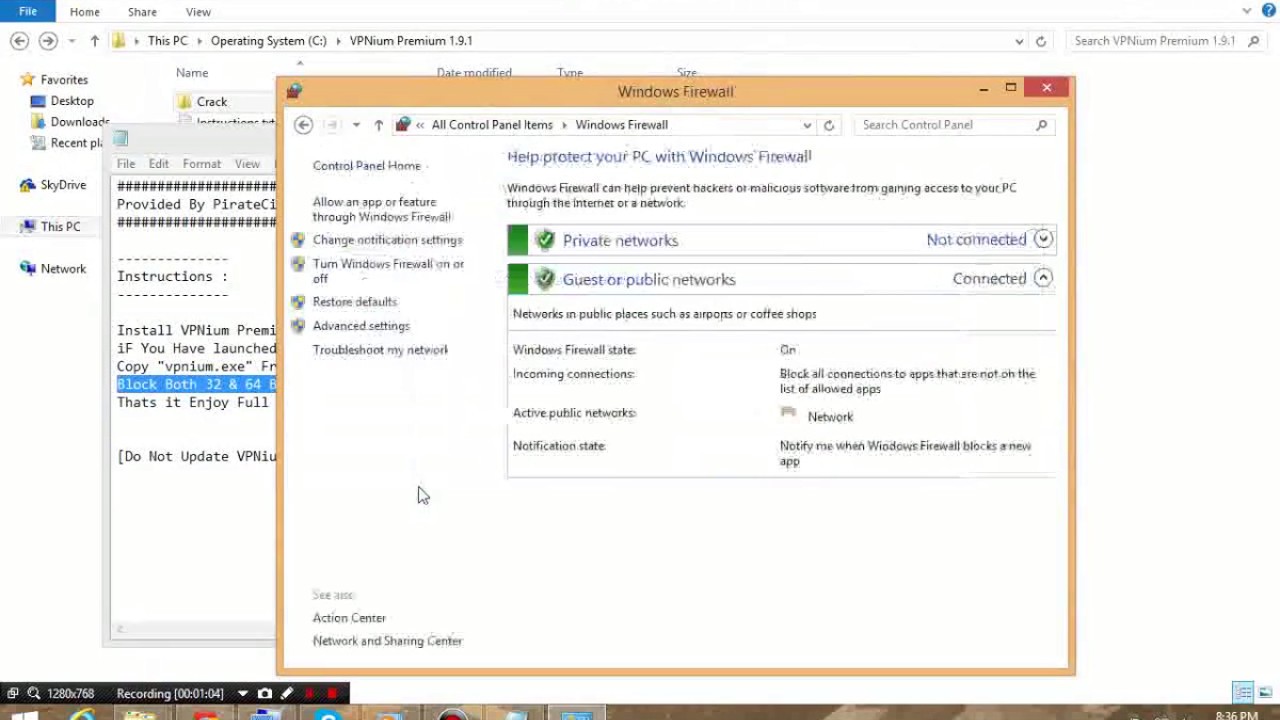
Task: Click Restore defaults link
Action: click(x=355, y=302)
